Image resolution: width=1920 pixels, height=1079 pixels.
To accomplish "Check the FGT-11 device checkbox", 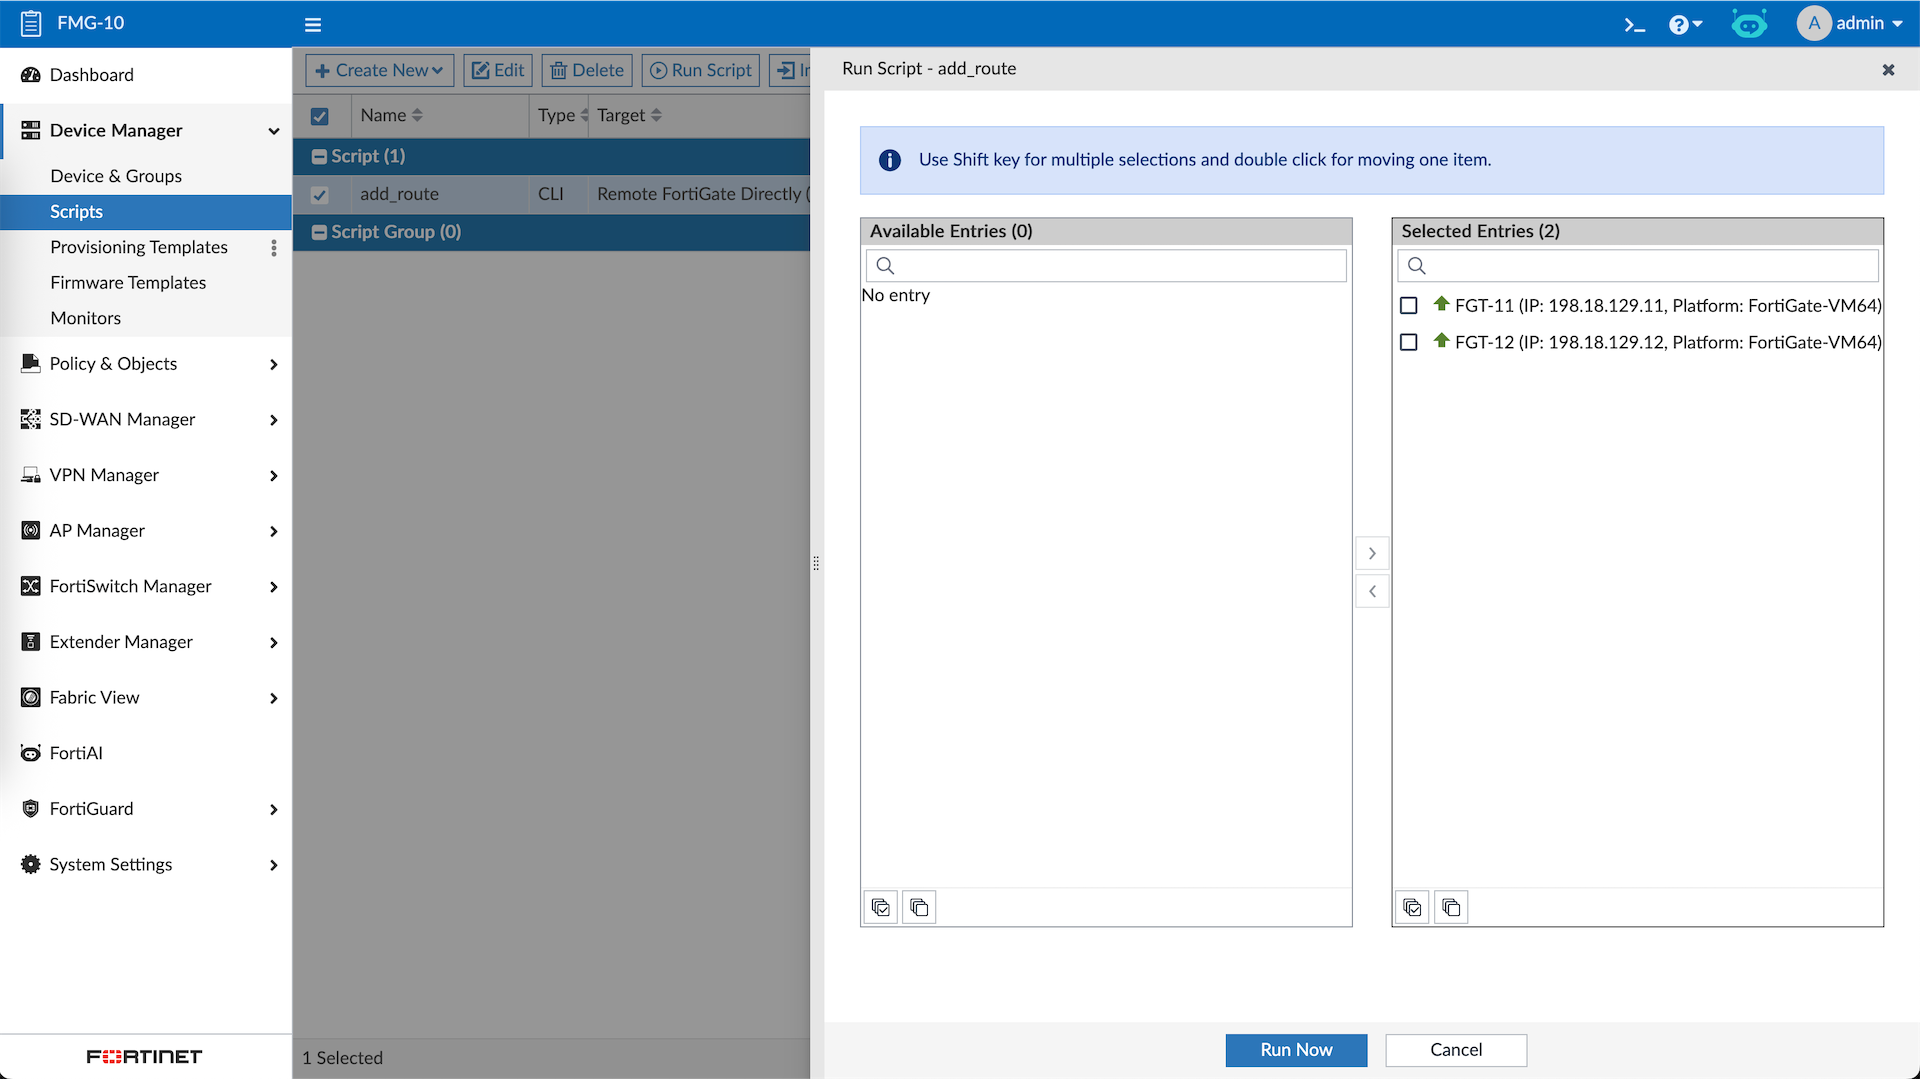I will [1408, 306].
